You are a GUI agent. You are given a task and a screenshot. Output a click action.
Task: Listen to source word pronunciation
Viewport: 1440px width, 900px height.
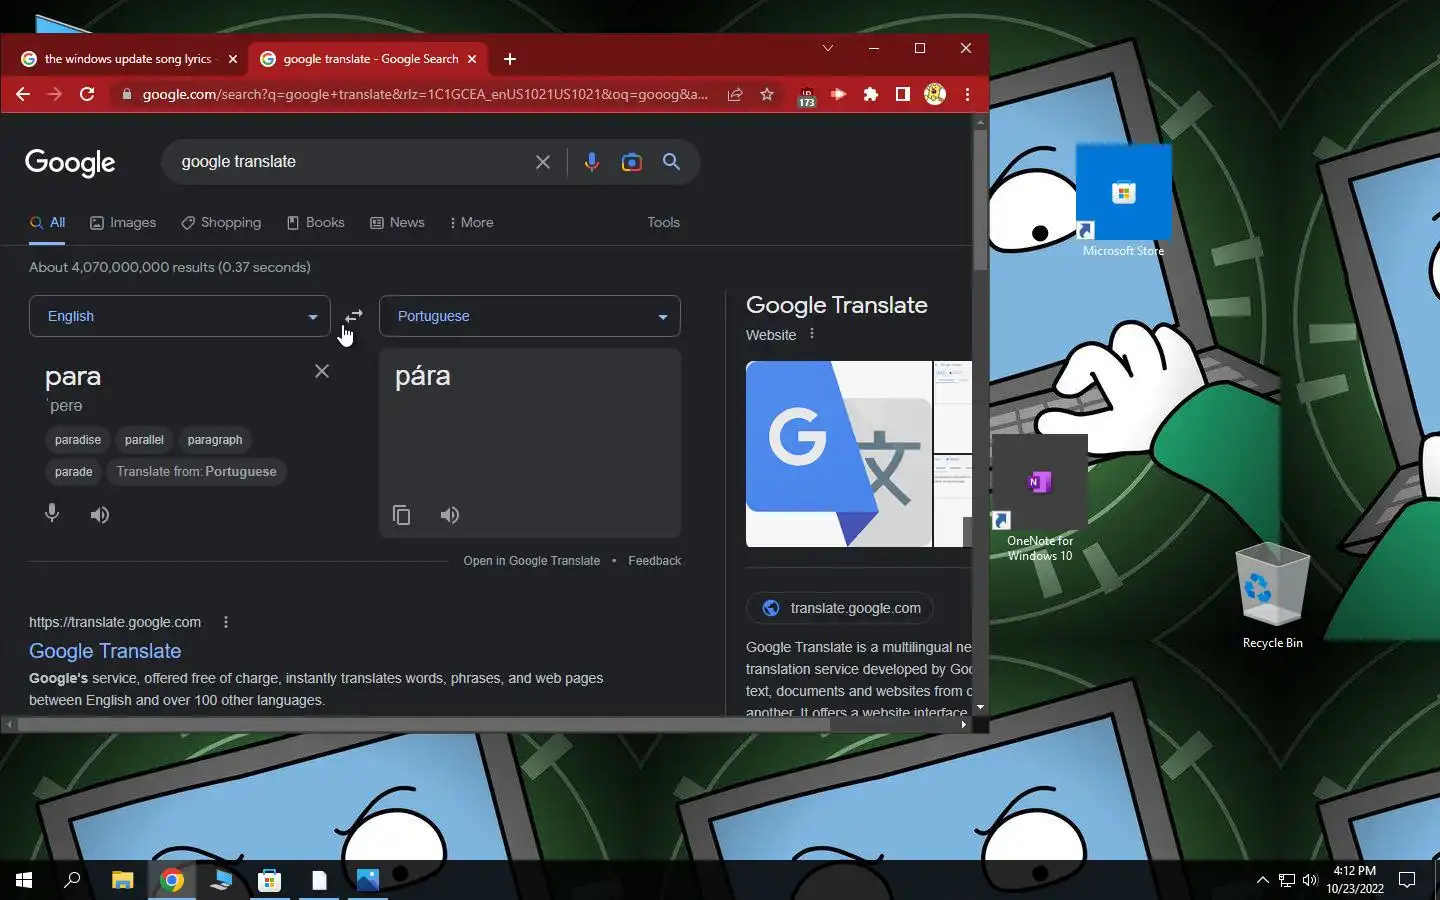(100, 515)
